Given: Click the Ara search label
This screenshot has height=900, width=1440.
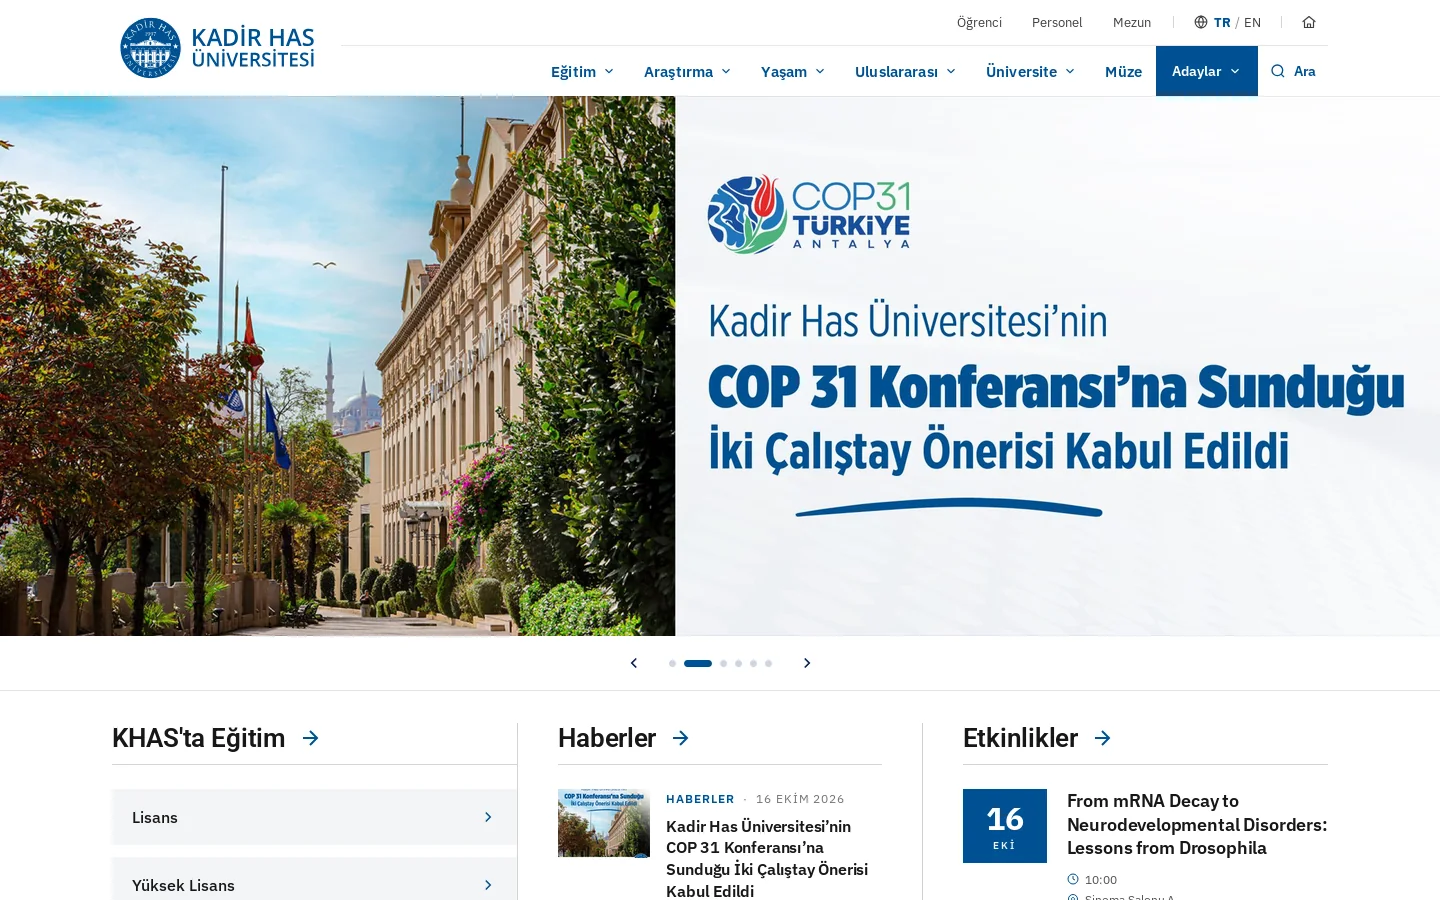Looking at the screenshot, I should click(x=1304, y=71).
